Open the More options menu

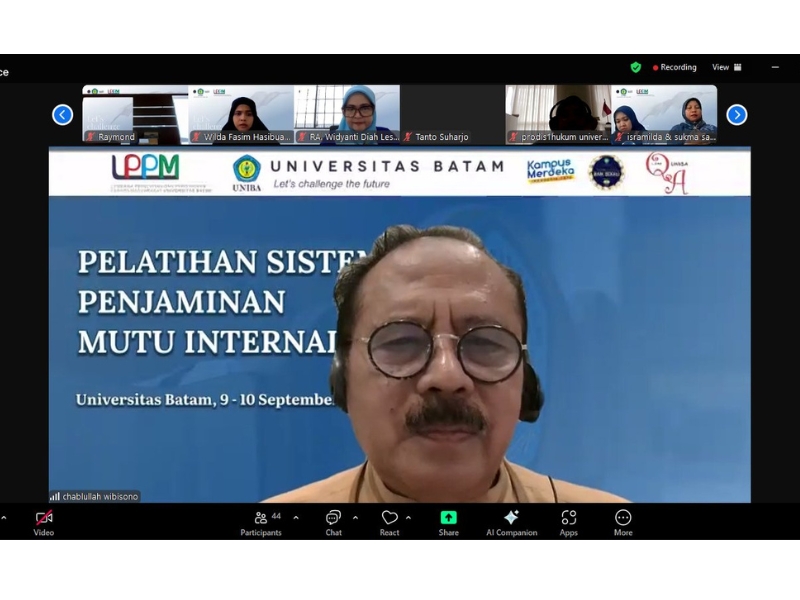click(x=623, y=523)
